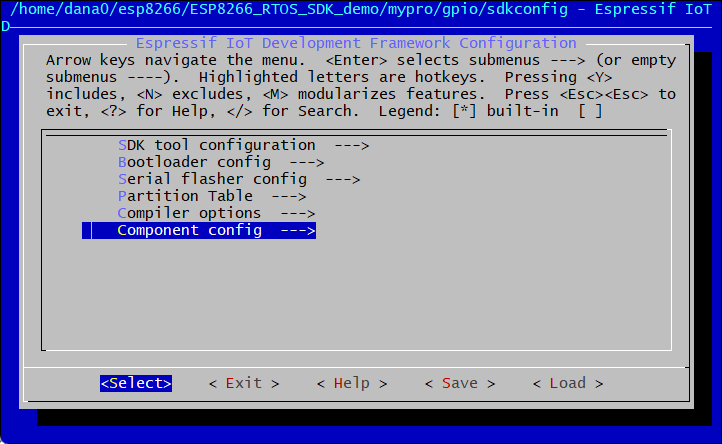Open help with the < Help > button
The height and width of the screenshot is (444, 722).
coord(352,383)
